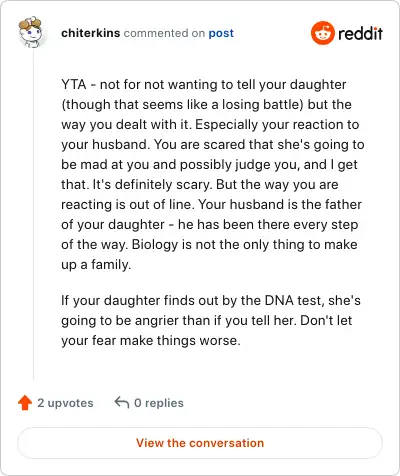Click "Biology is not the only thing" sentence
This screenshot has height=476, width=400.
pyautogui.click(x=209, y=254)
